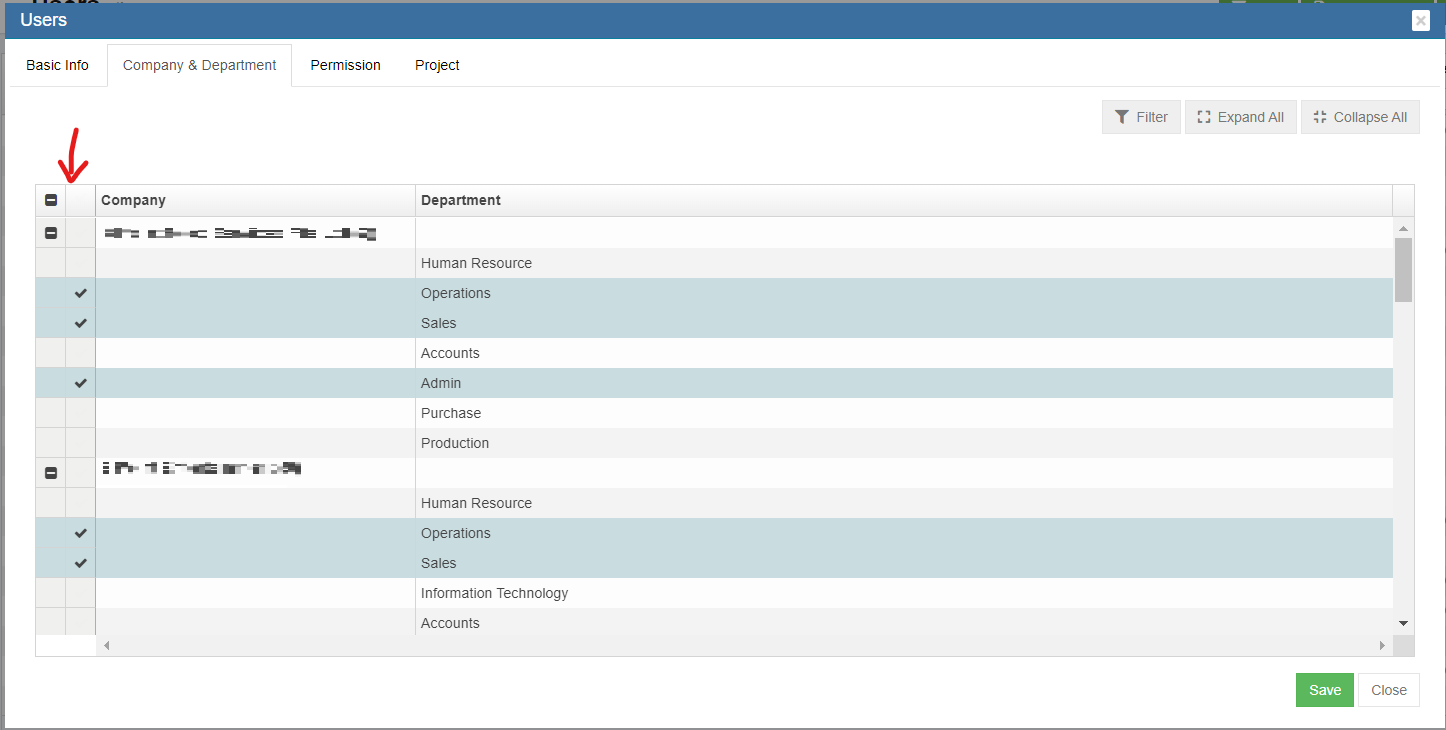This screenshot has width=1446, height=730.
Task: Check the first company's Human Resource row
Action: 81,263
